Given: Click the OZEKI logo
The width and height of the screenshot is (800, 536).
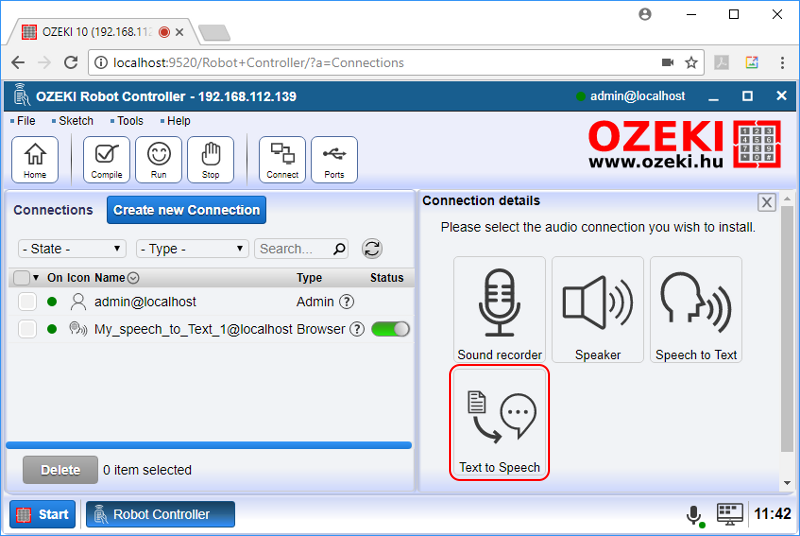Looking at the screenshot, I should click(685, 144).
